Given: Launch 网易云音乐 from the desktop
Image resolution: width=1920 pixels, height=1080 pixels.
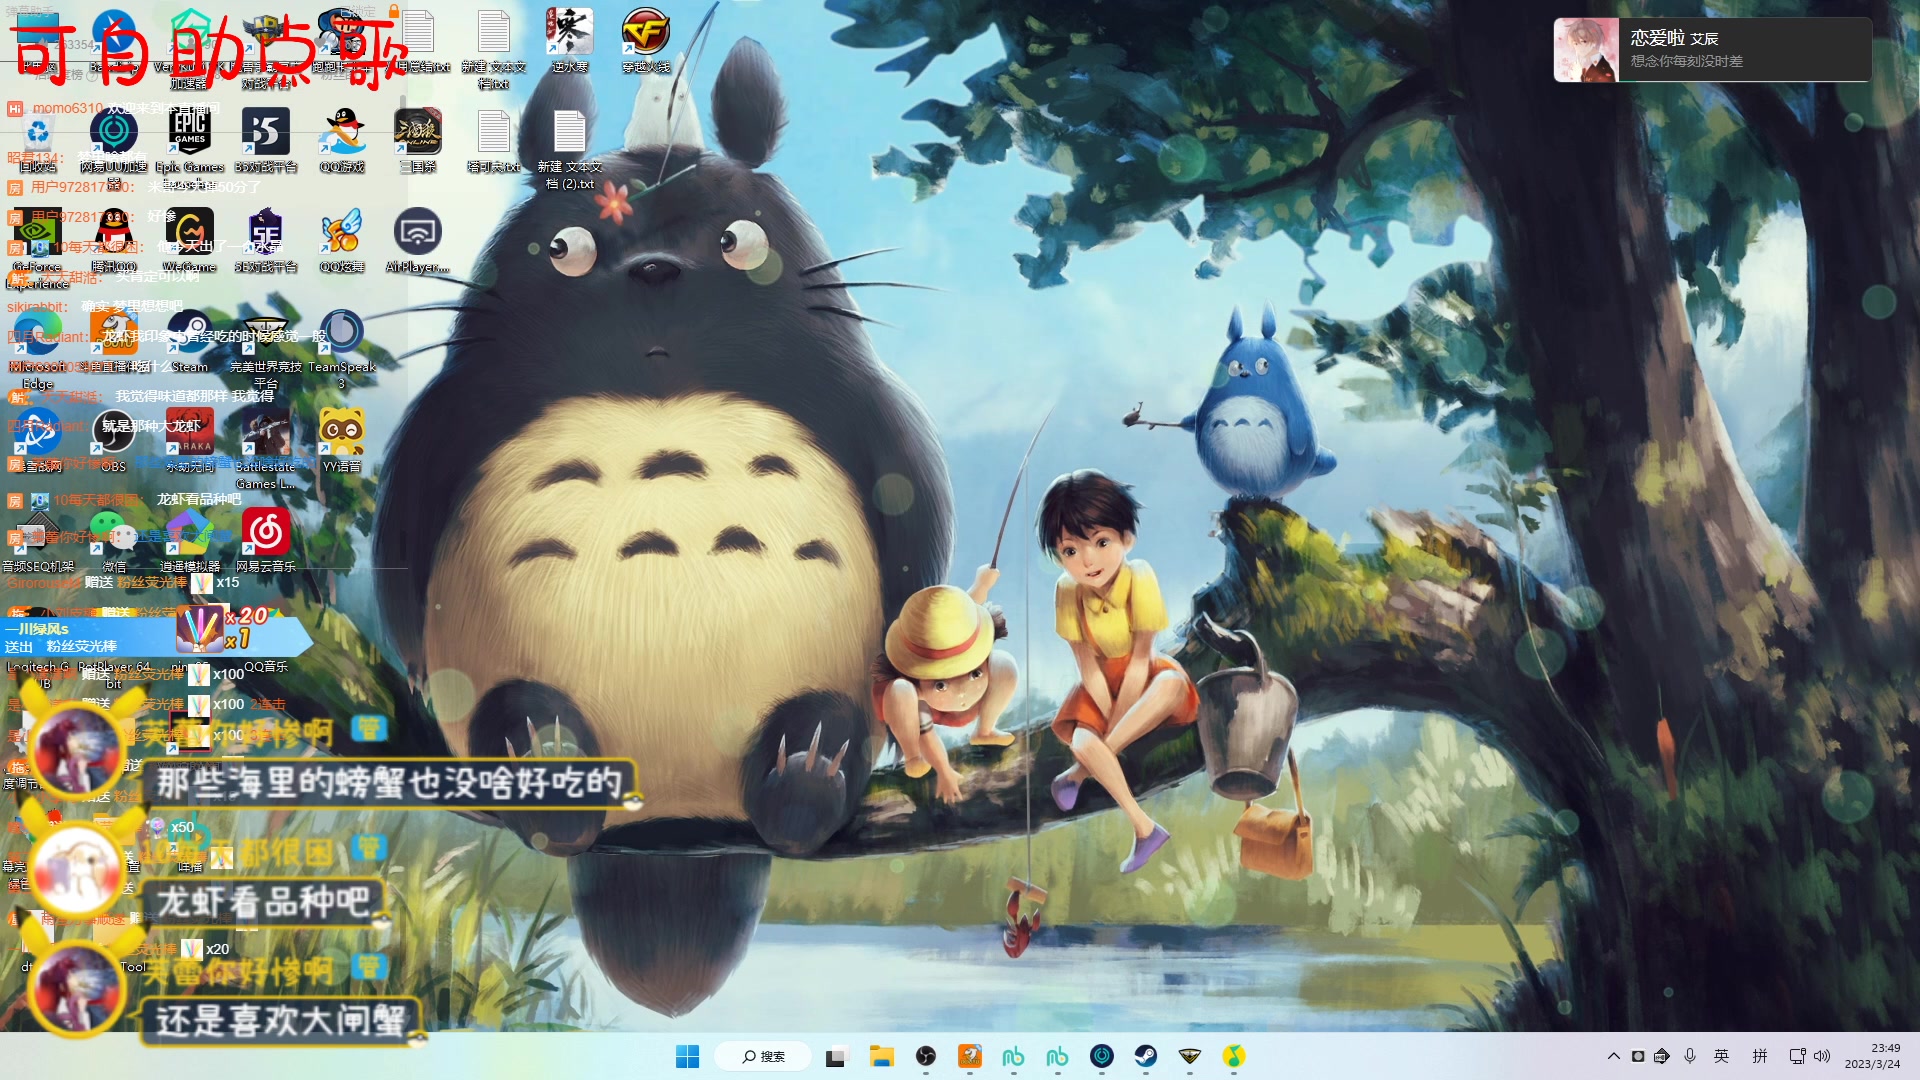Looking at the screenshot, I should pyautogui.click(x=266, y=540).
